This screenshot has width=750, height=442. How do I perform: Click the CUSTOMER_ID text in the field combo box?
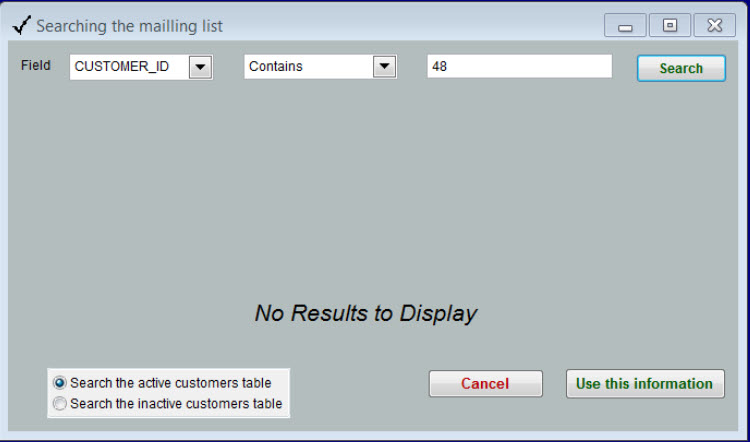[x=122, y=66]
